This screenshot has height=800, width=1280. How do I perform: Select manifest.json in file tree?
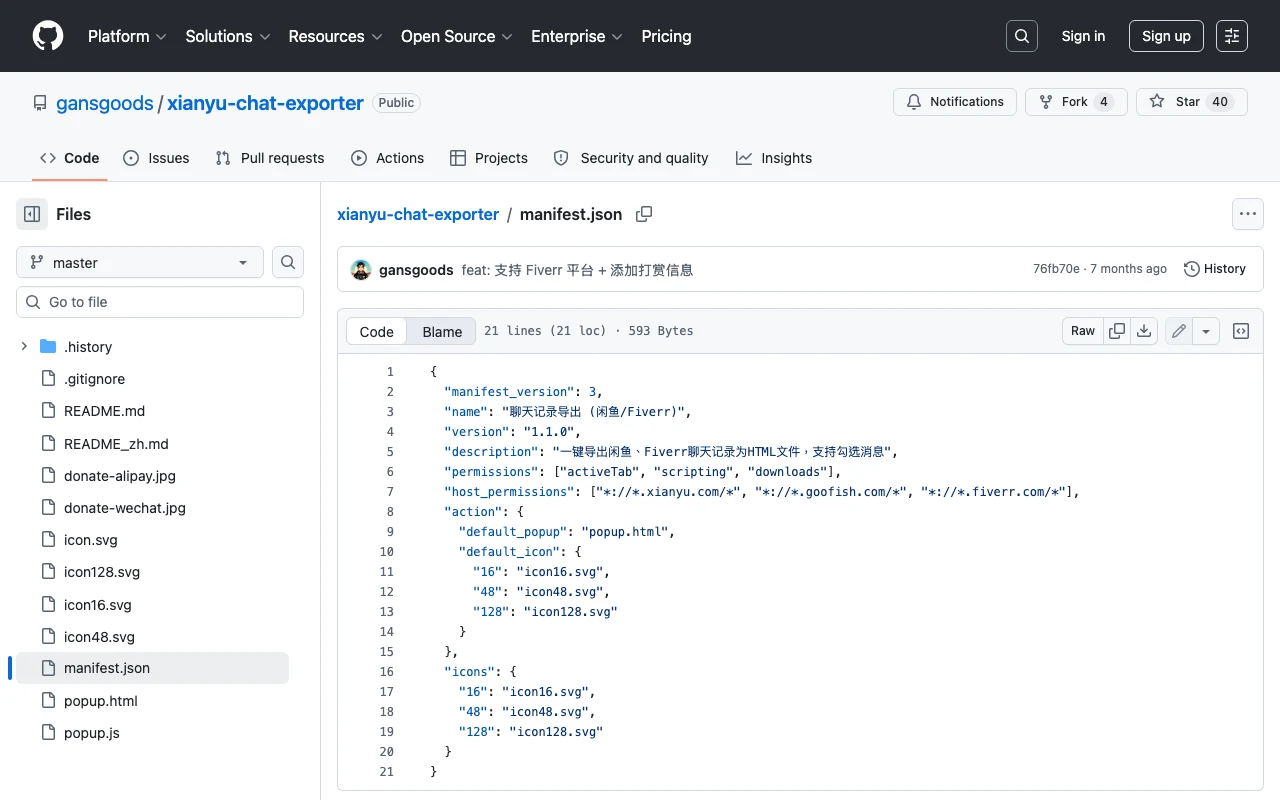152,668
